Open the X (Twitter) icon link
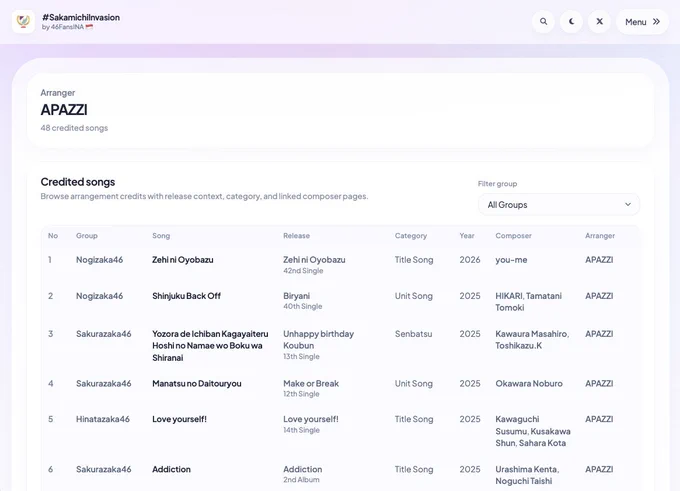Screen dimensions: 680x491 [x=599, y=21]
